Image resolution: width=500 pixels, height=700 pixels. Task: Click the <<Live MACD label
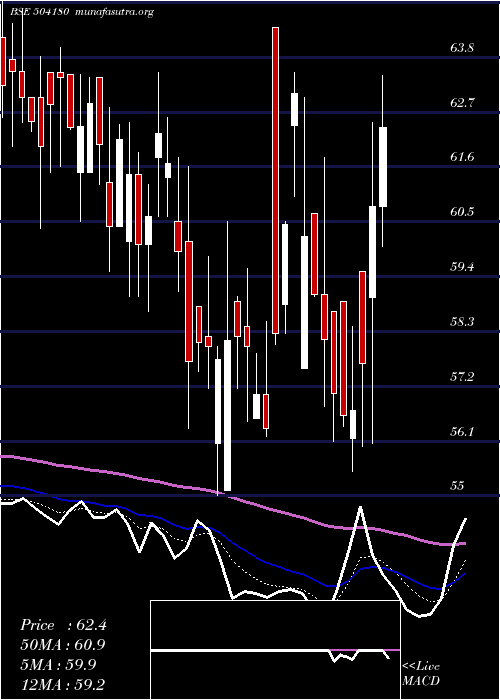421,674
